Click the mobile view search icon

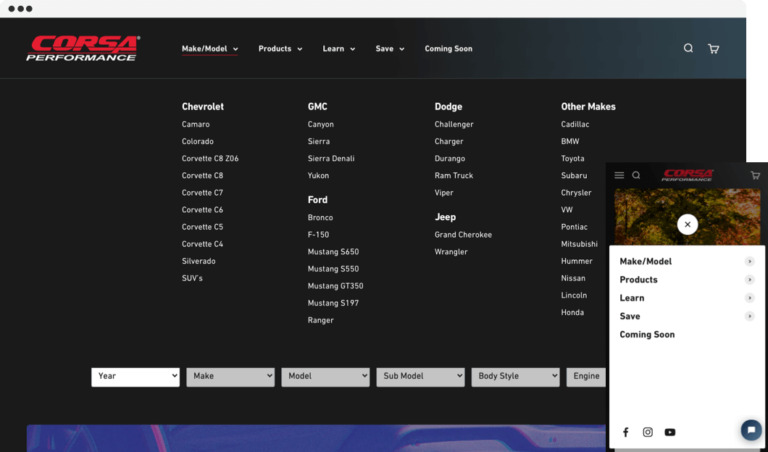[x=636, y=175]
